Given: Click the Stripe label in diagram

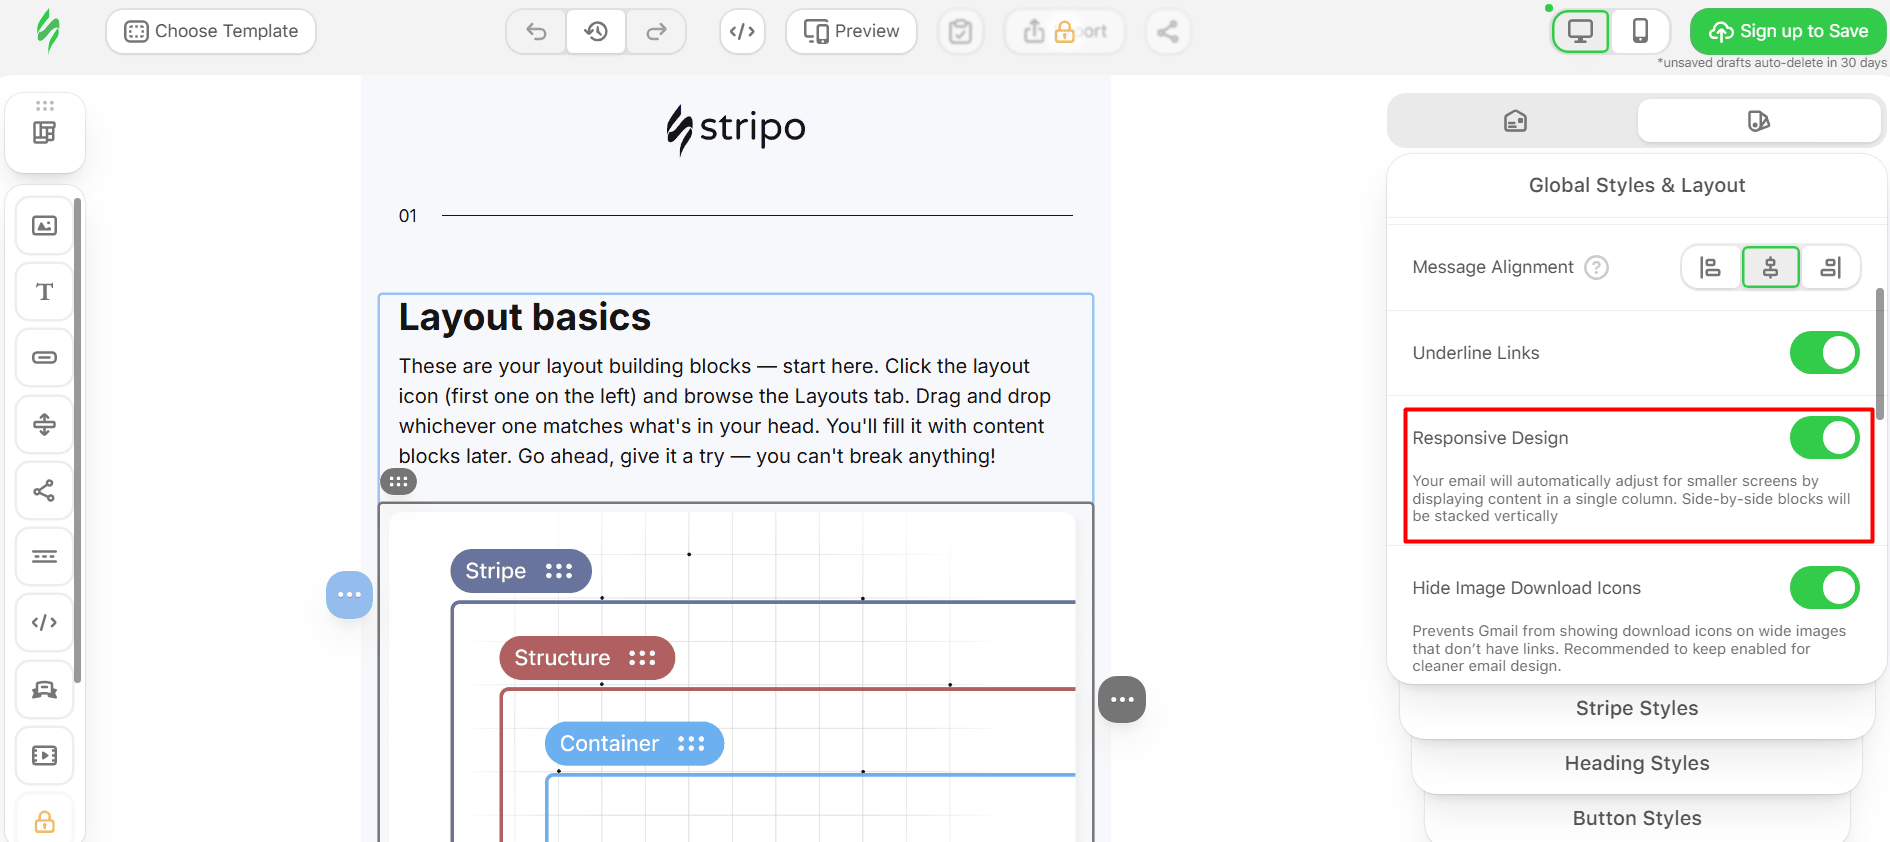Looking at the screenshot, I should click(x=520, y=571).
